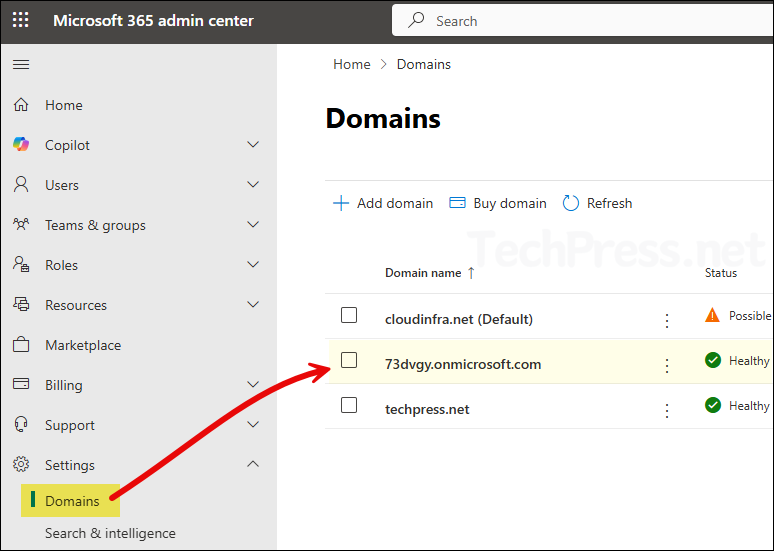Expand the Users menu chevron
This screenshot has height=551, width=774.
pos(253,185)
